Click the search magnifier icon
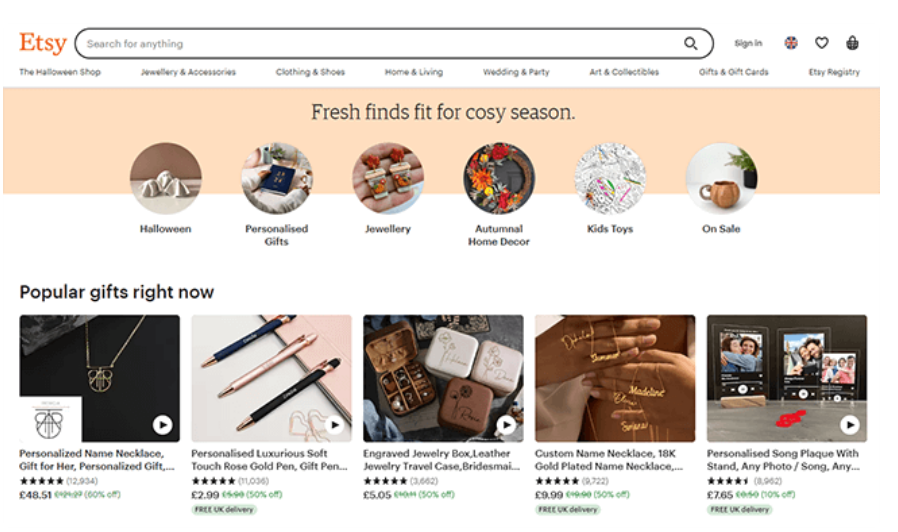 (691, 44)
